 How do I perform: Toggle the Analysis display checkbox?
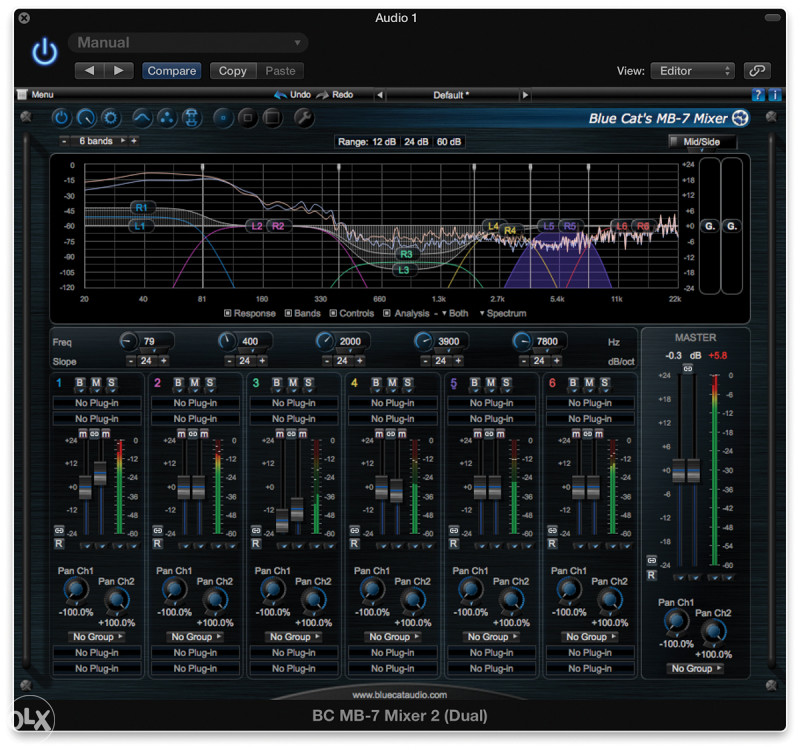(387, 313)
